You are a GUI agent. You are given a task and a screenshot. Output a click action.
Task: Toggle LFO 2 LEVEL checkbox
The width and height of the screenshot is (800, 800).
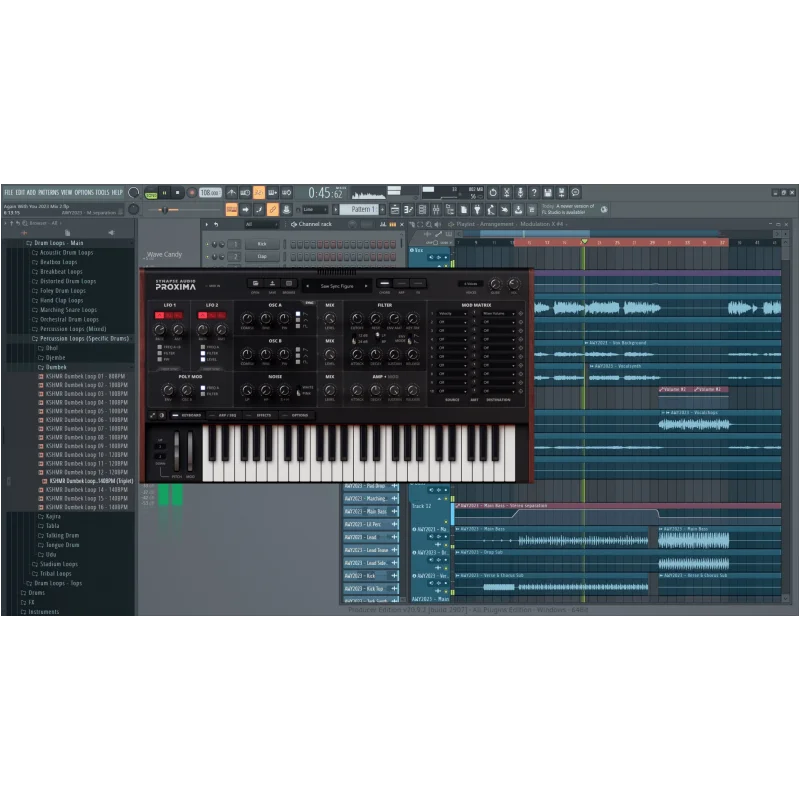[x=203, y=359]
